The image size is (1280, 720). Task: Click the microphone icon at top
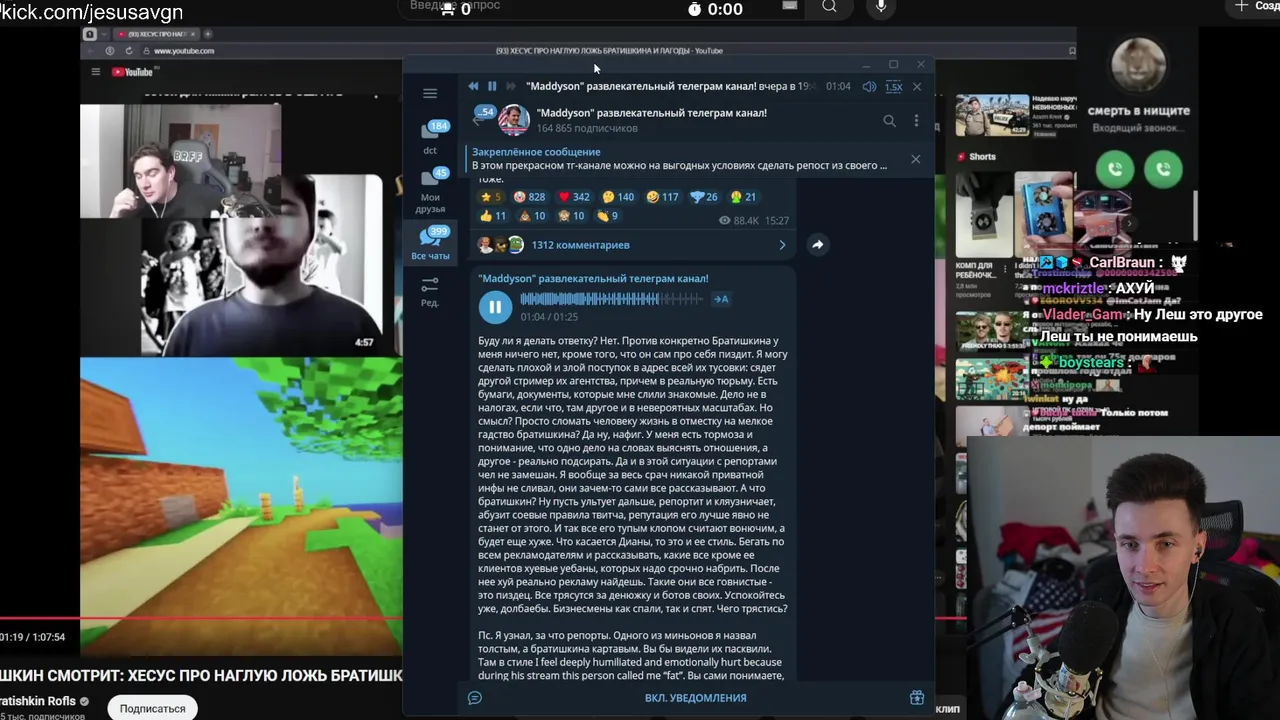click(x=880, y=7)
